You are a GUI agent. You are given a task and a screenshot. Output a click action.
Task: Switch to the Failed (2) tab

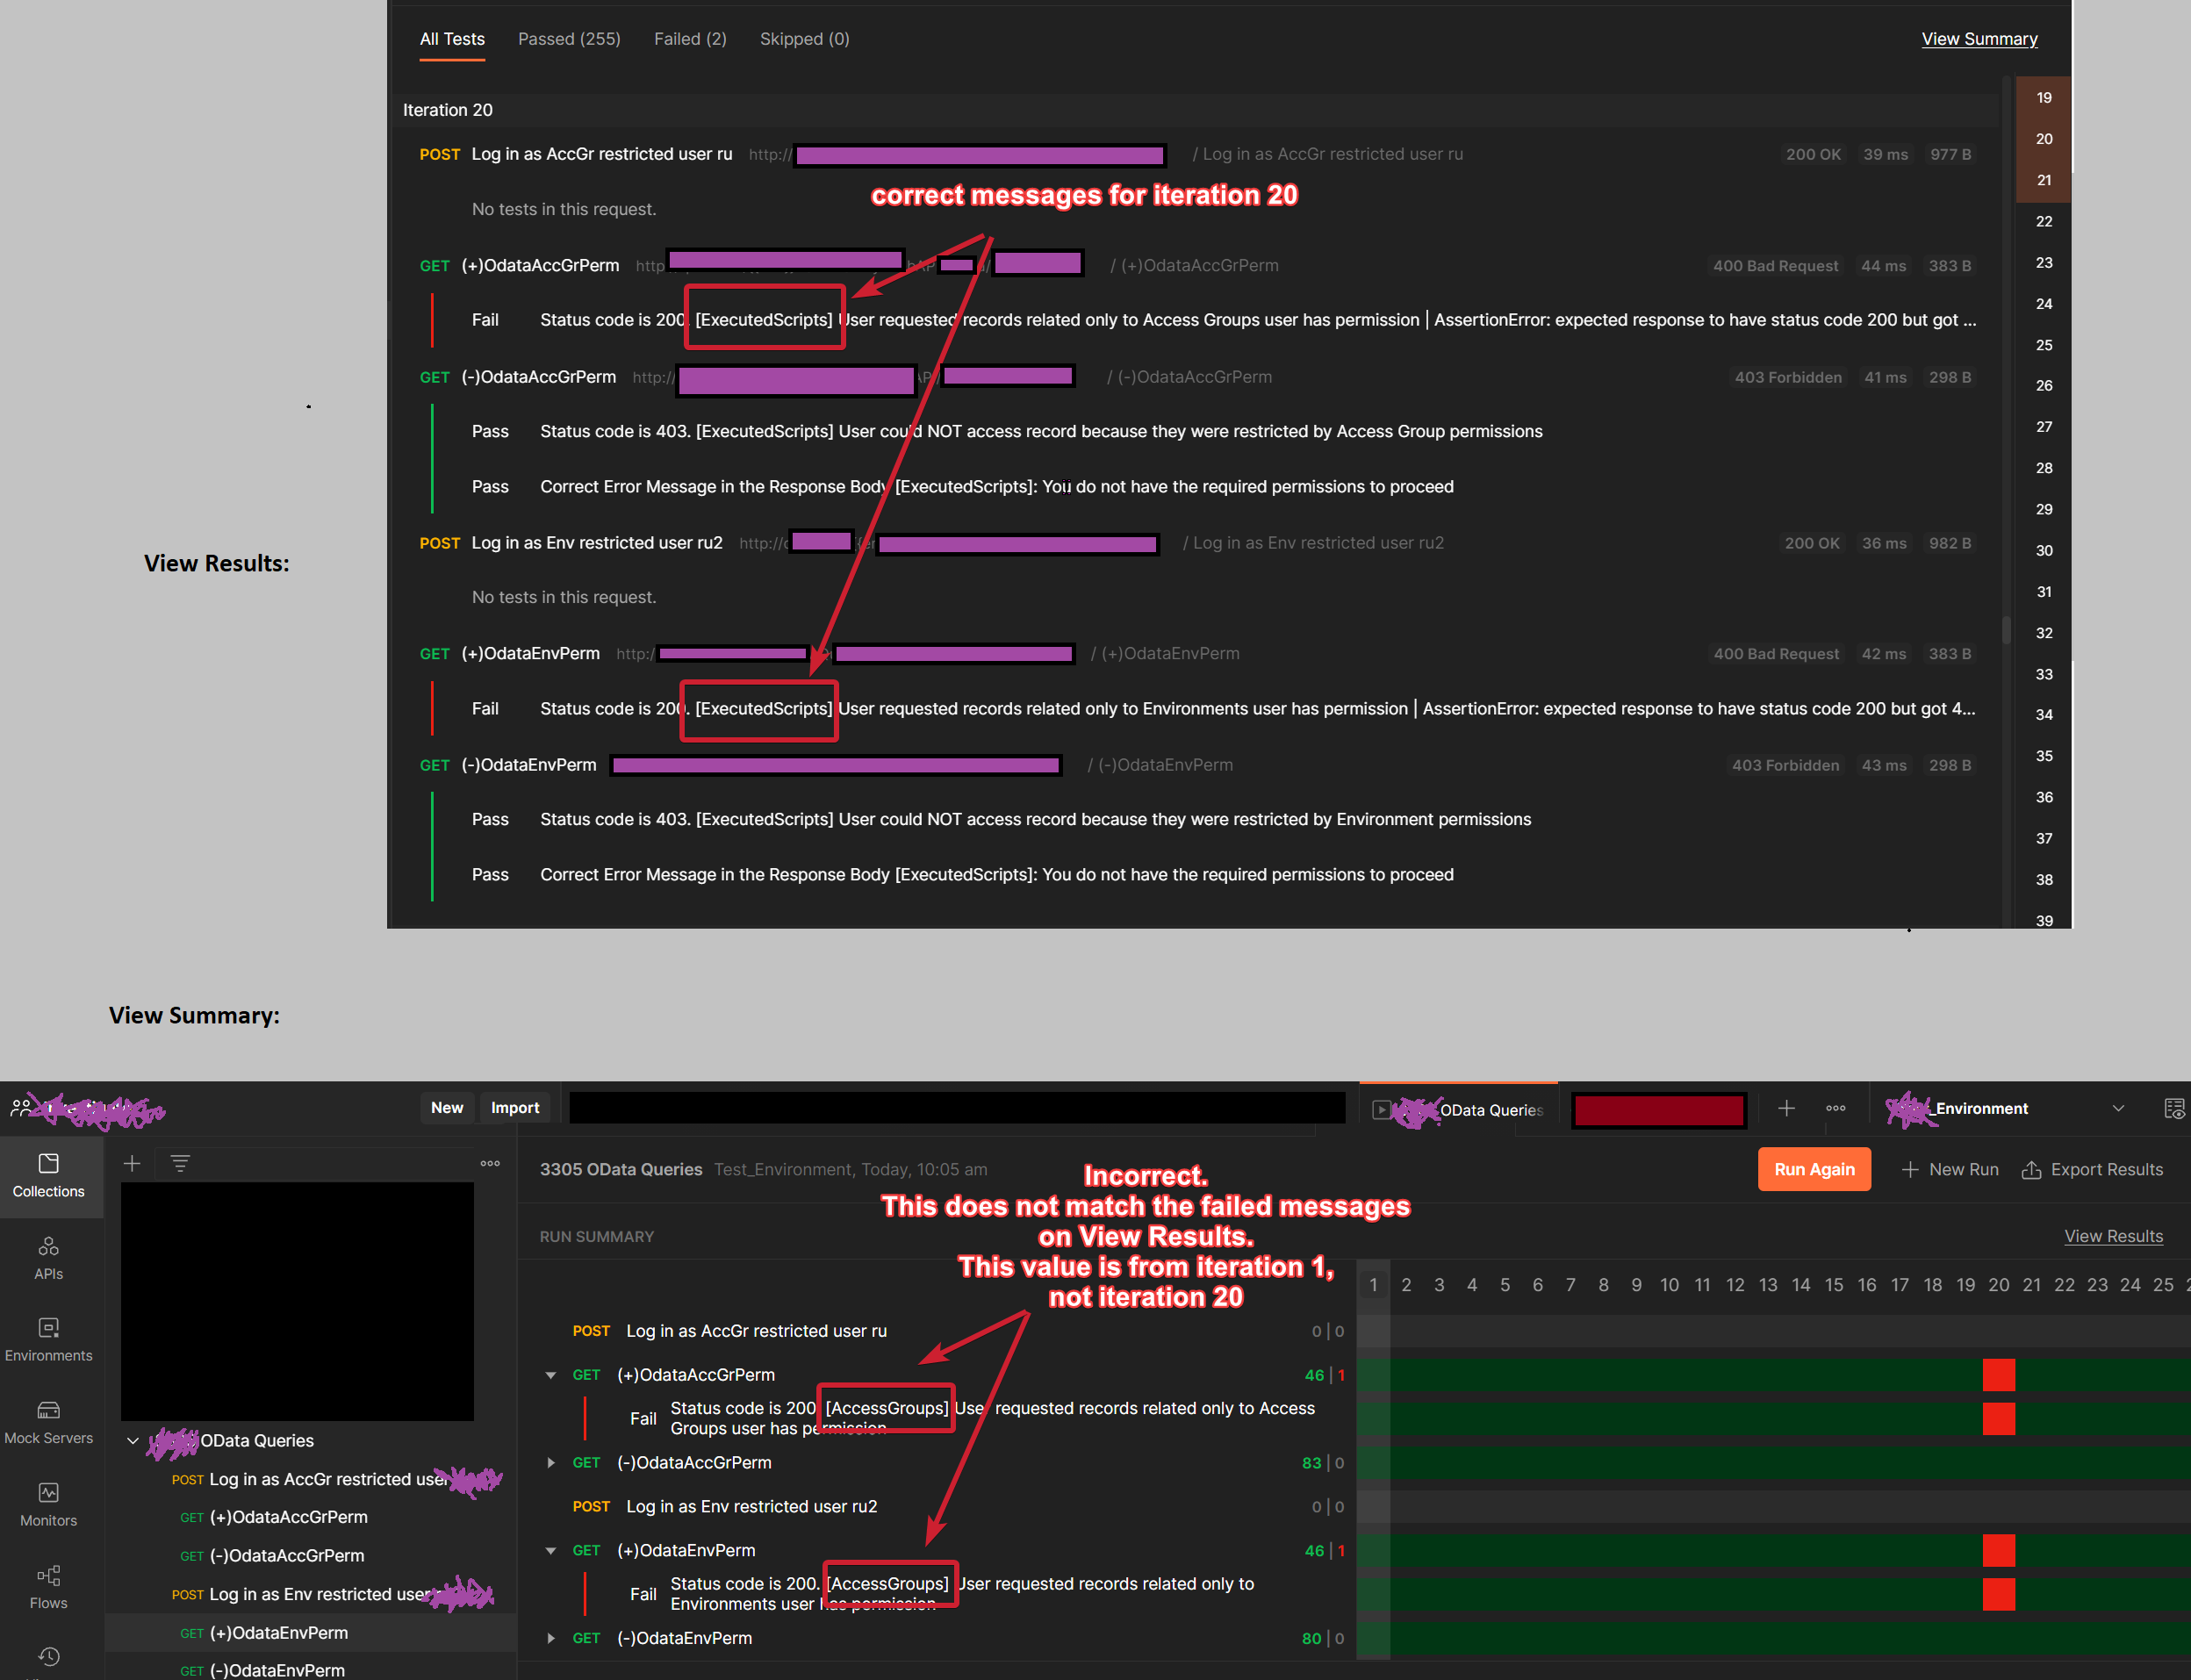tap(690, 39)
